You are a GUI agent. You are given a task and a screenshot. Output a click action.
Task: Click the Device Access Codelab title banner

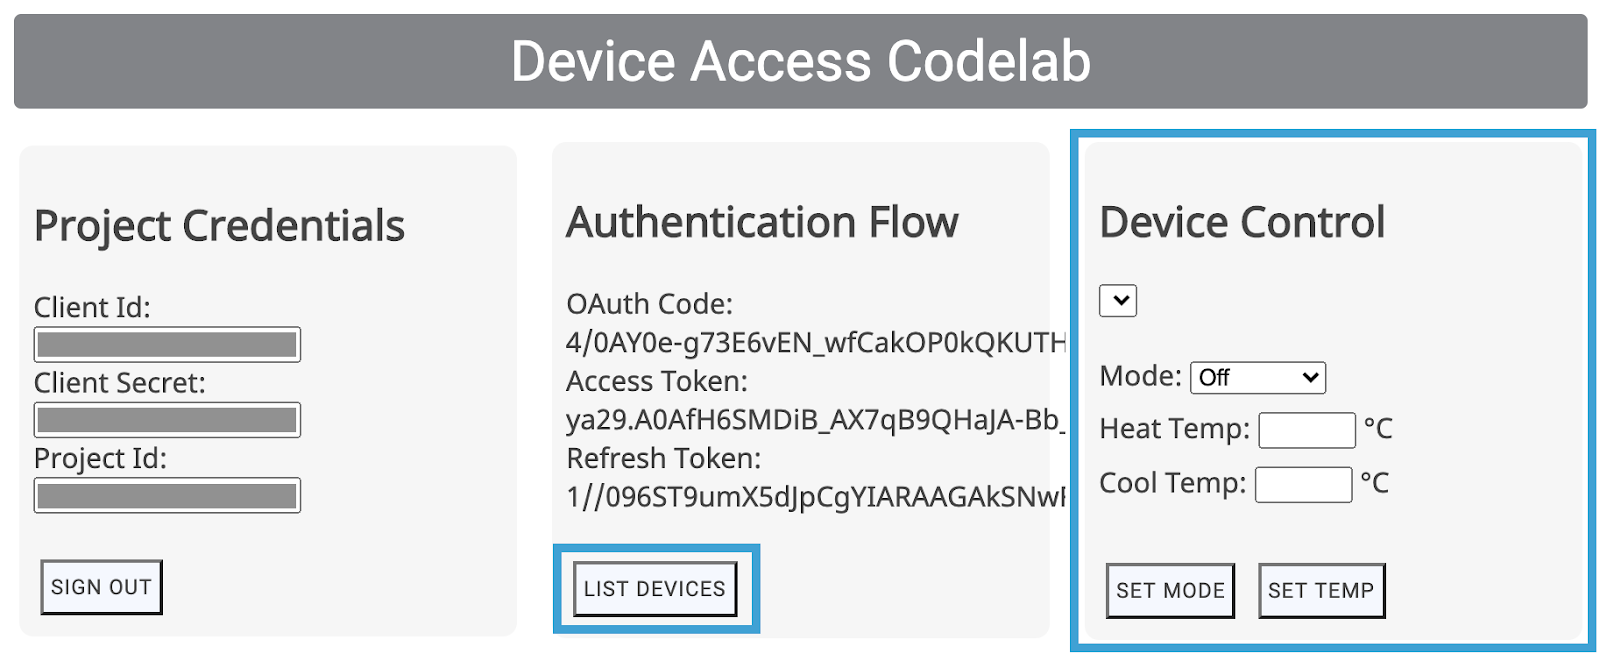pos(800,61)
